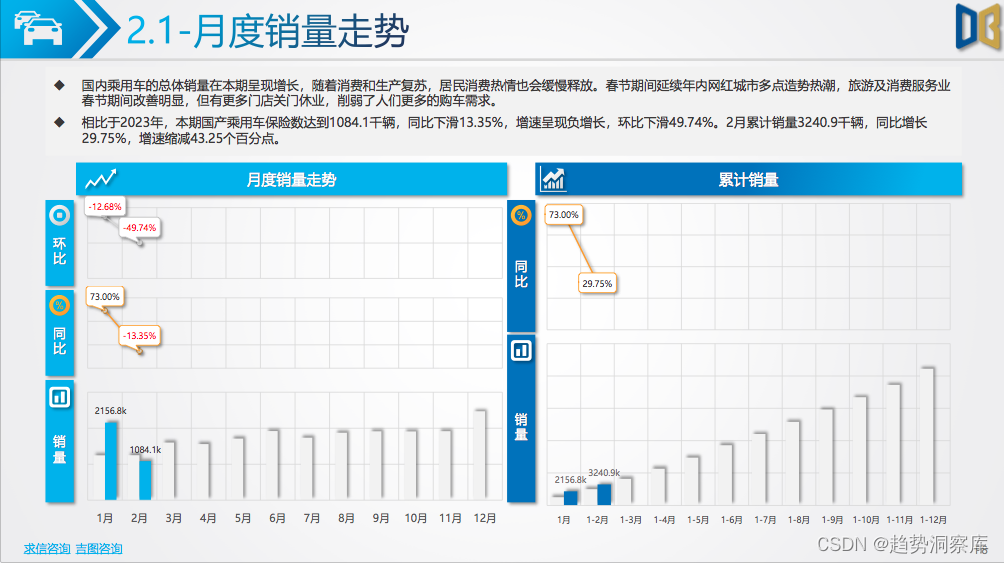Click the trend line icon beside 月度销量走势

(101, 179)
